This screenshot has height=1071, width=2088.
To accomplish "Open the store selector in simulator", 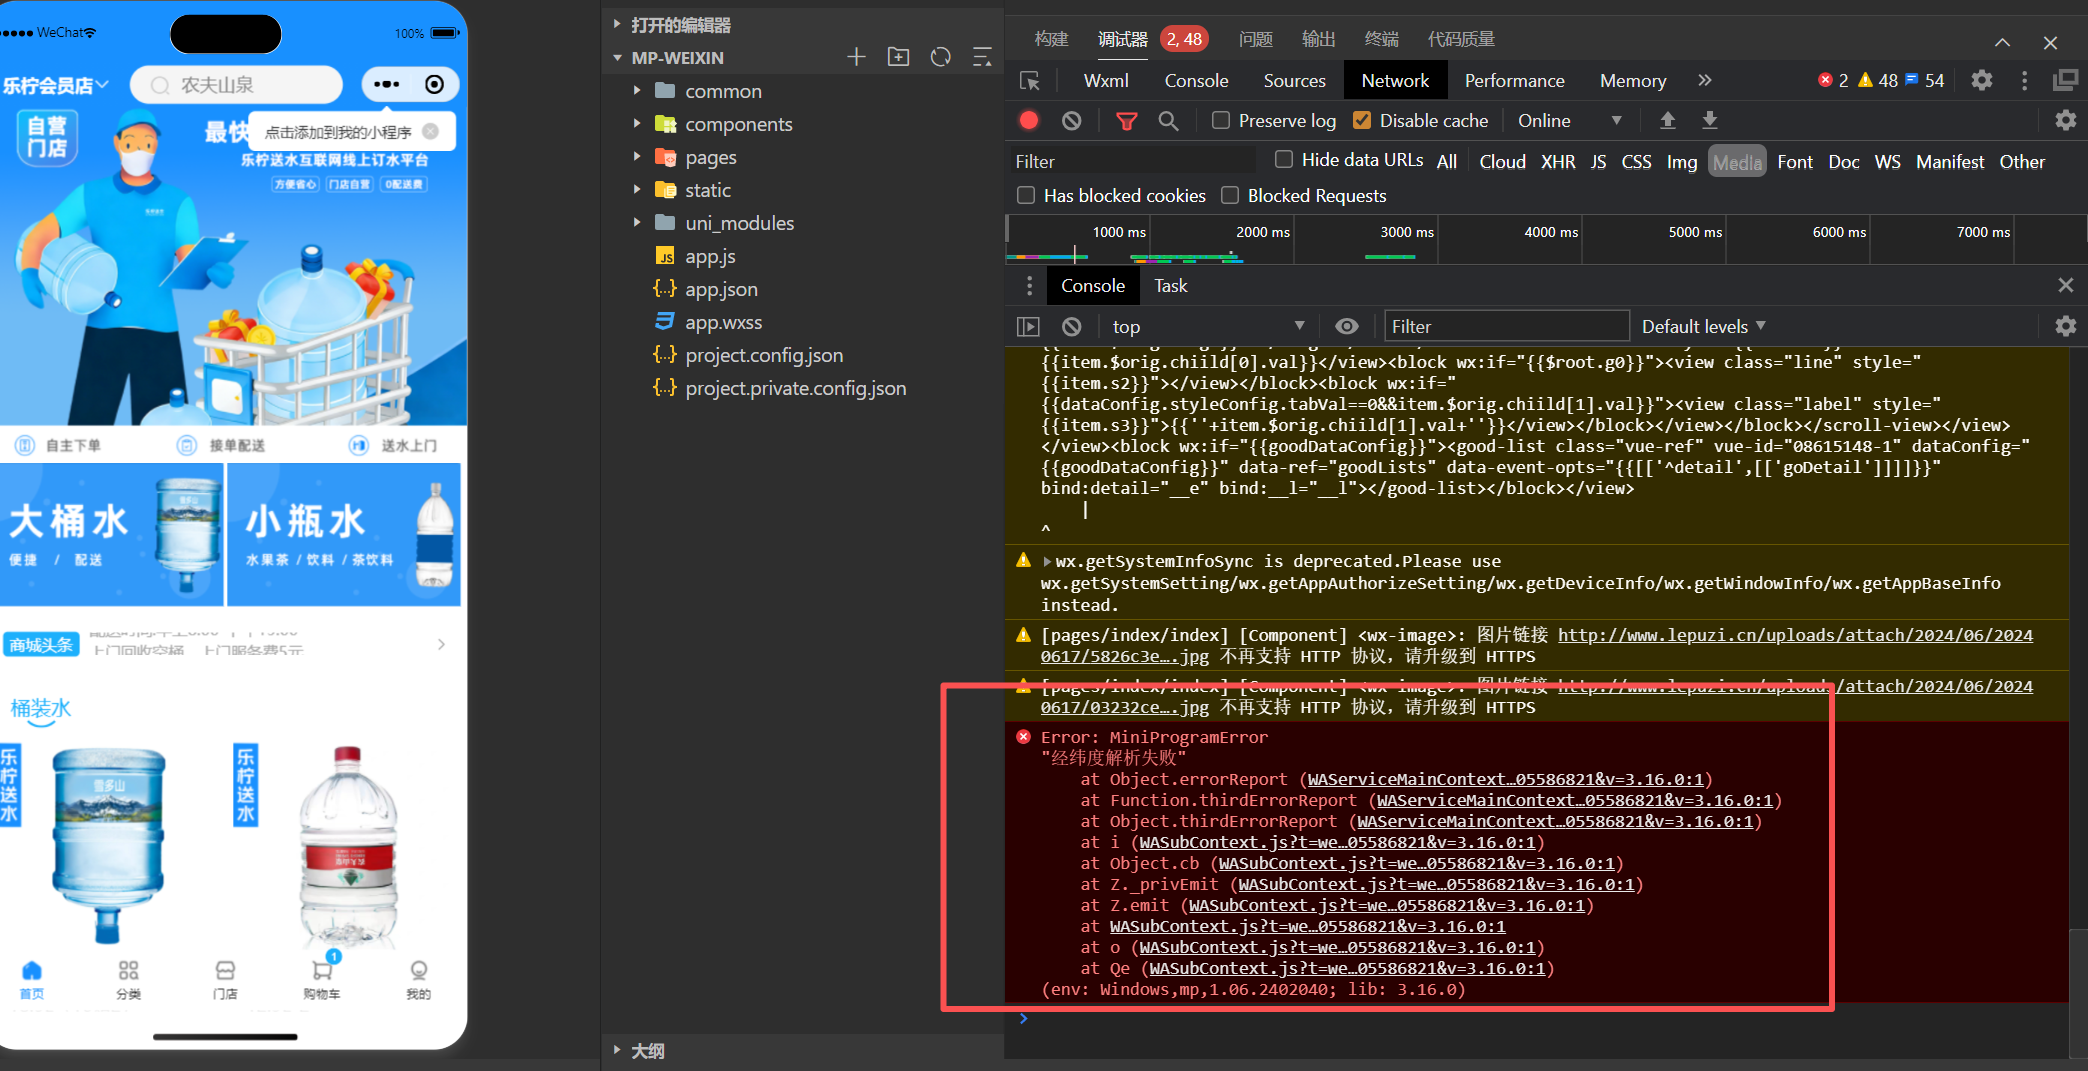I will pyautogui.click(x=55, y=86).
